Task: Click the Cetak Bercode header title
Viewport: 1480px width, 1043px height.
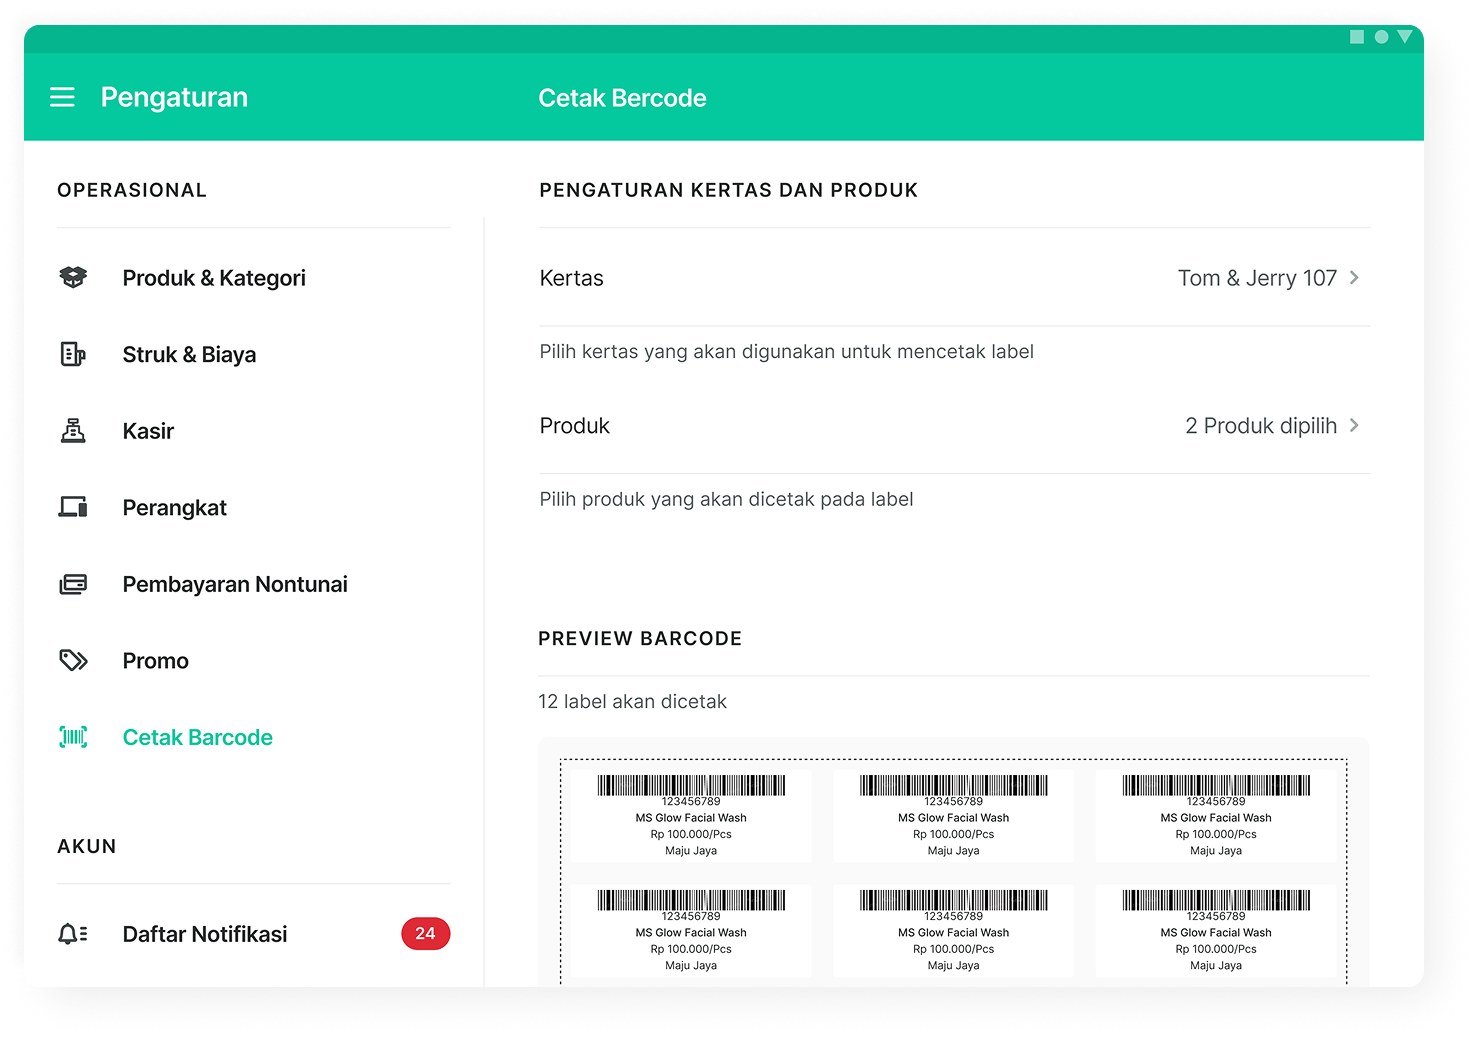Action: [622, 98]
